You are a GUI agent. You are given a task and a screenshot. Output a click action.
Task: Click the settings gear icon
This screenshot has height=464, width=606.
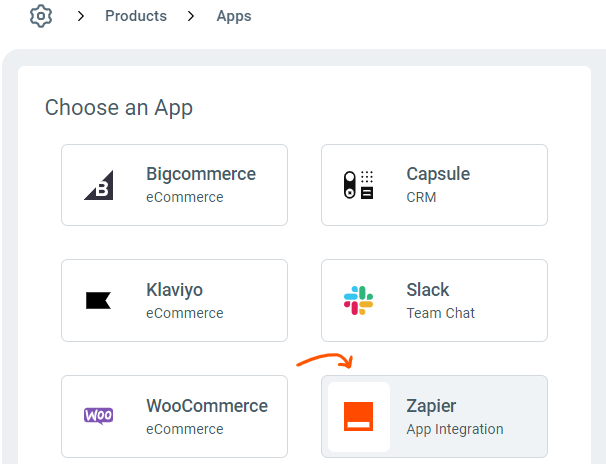pyautogui.click(x=41, y=16)
